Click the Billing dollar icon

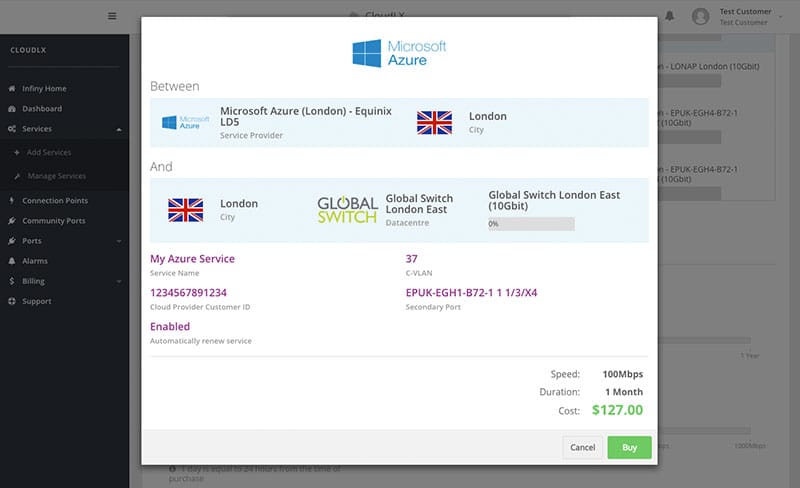tap(12, 281)
